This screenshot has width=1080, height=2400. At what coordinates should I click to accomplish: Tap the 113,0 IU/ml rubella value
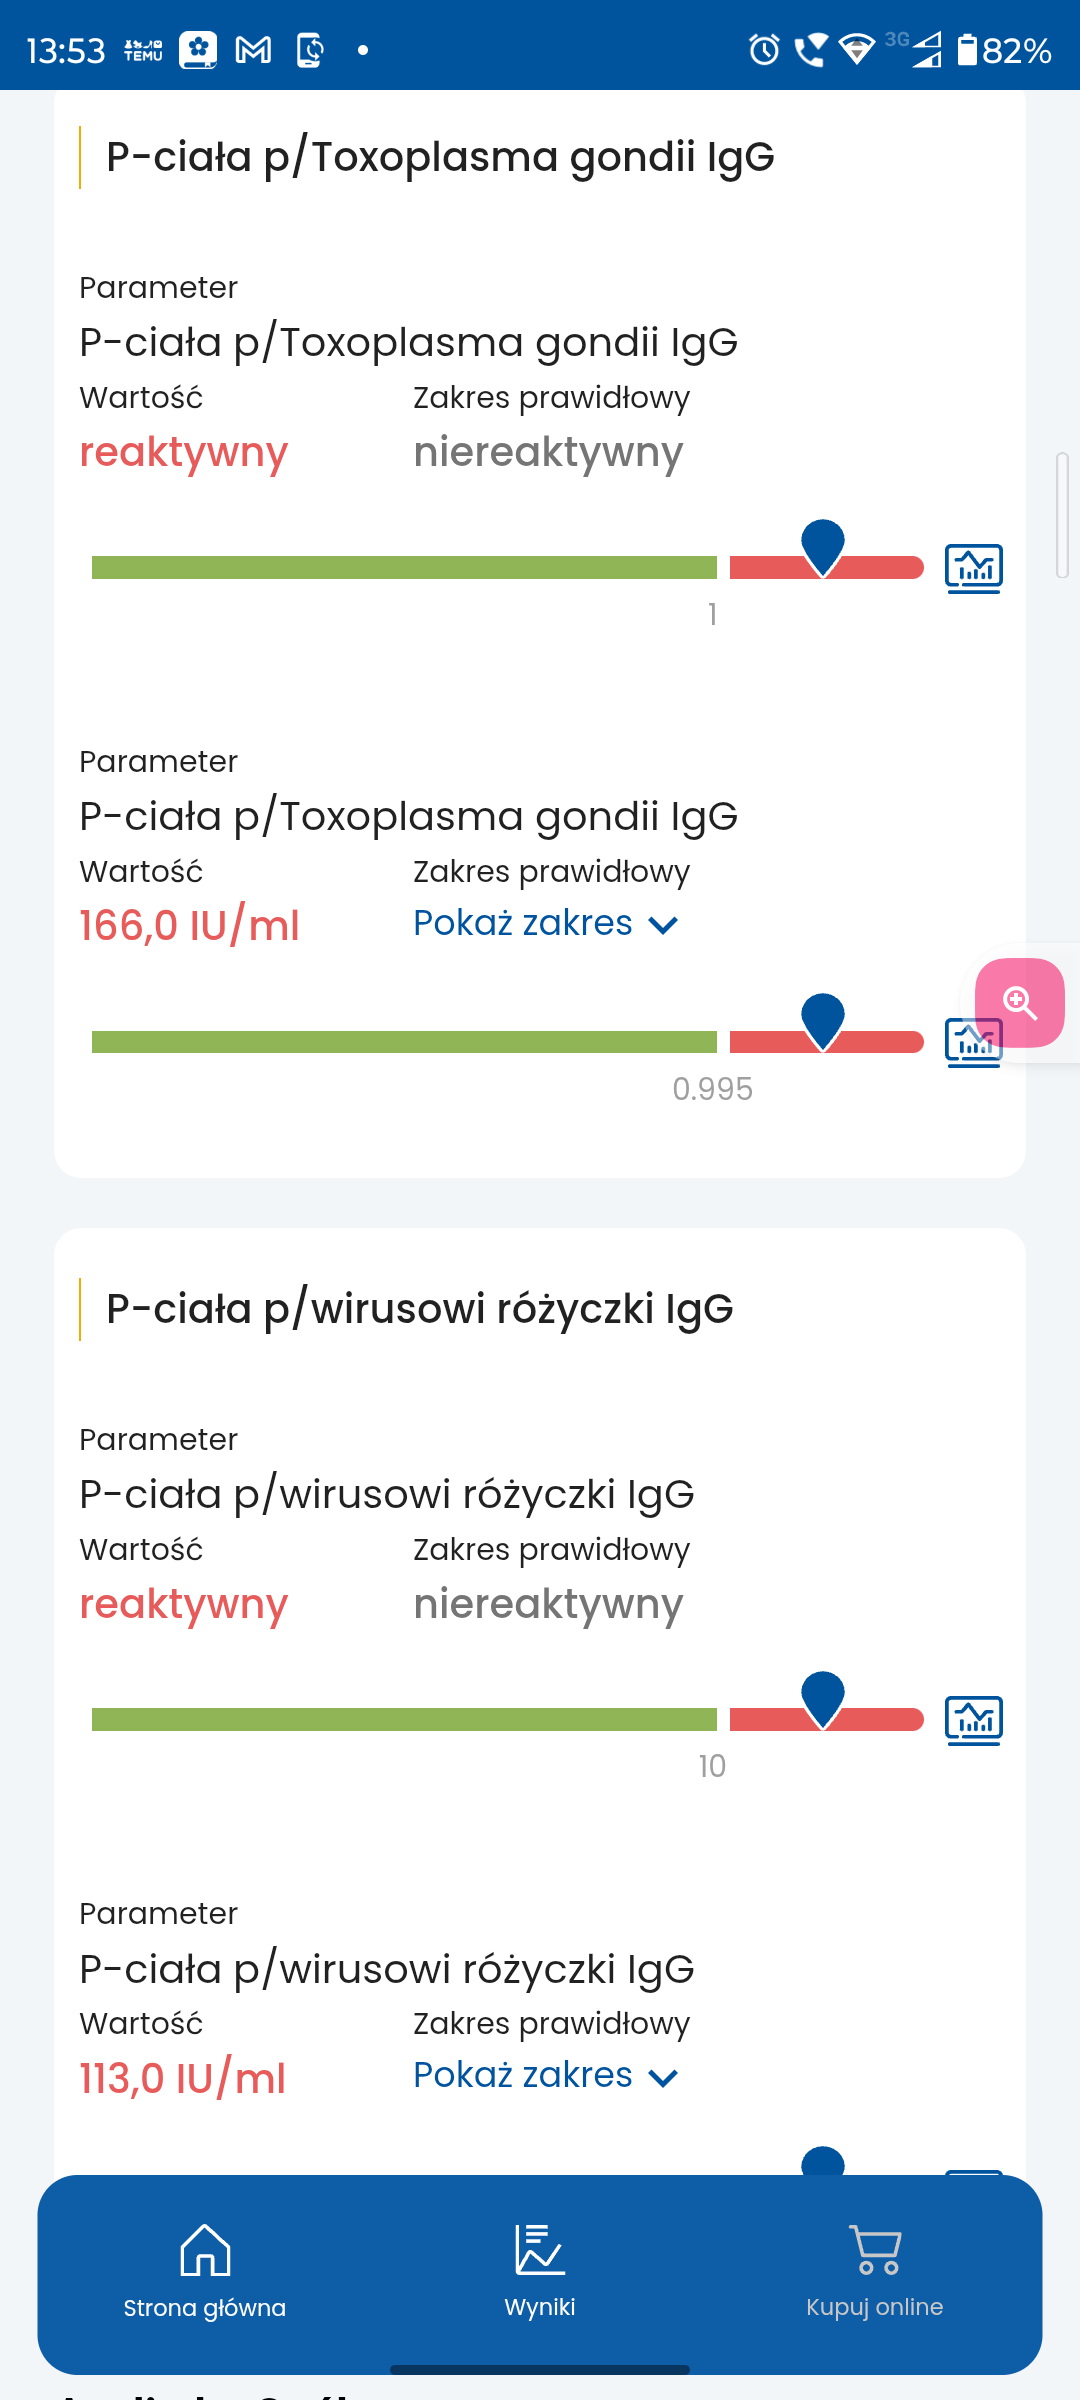[183, 2078]
